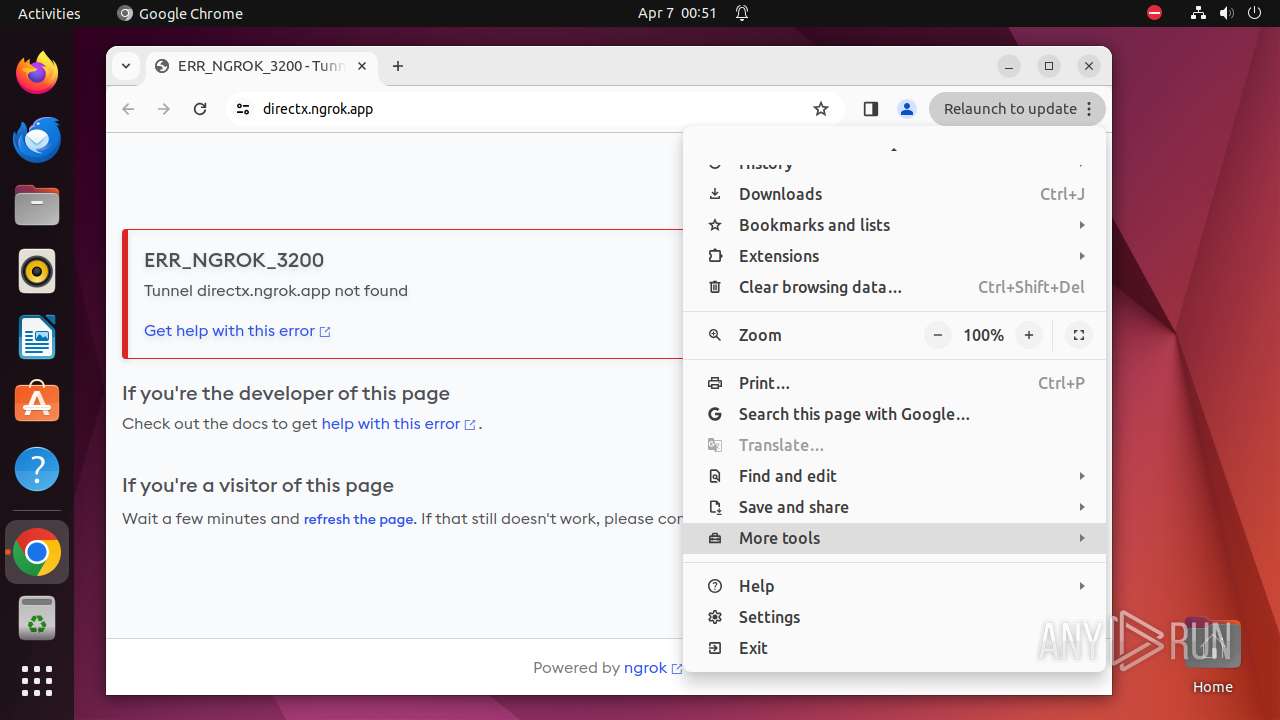Open the Activities overview
1280x720 pixels.
coord(49,13)
